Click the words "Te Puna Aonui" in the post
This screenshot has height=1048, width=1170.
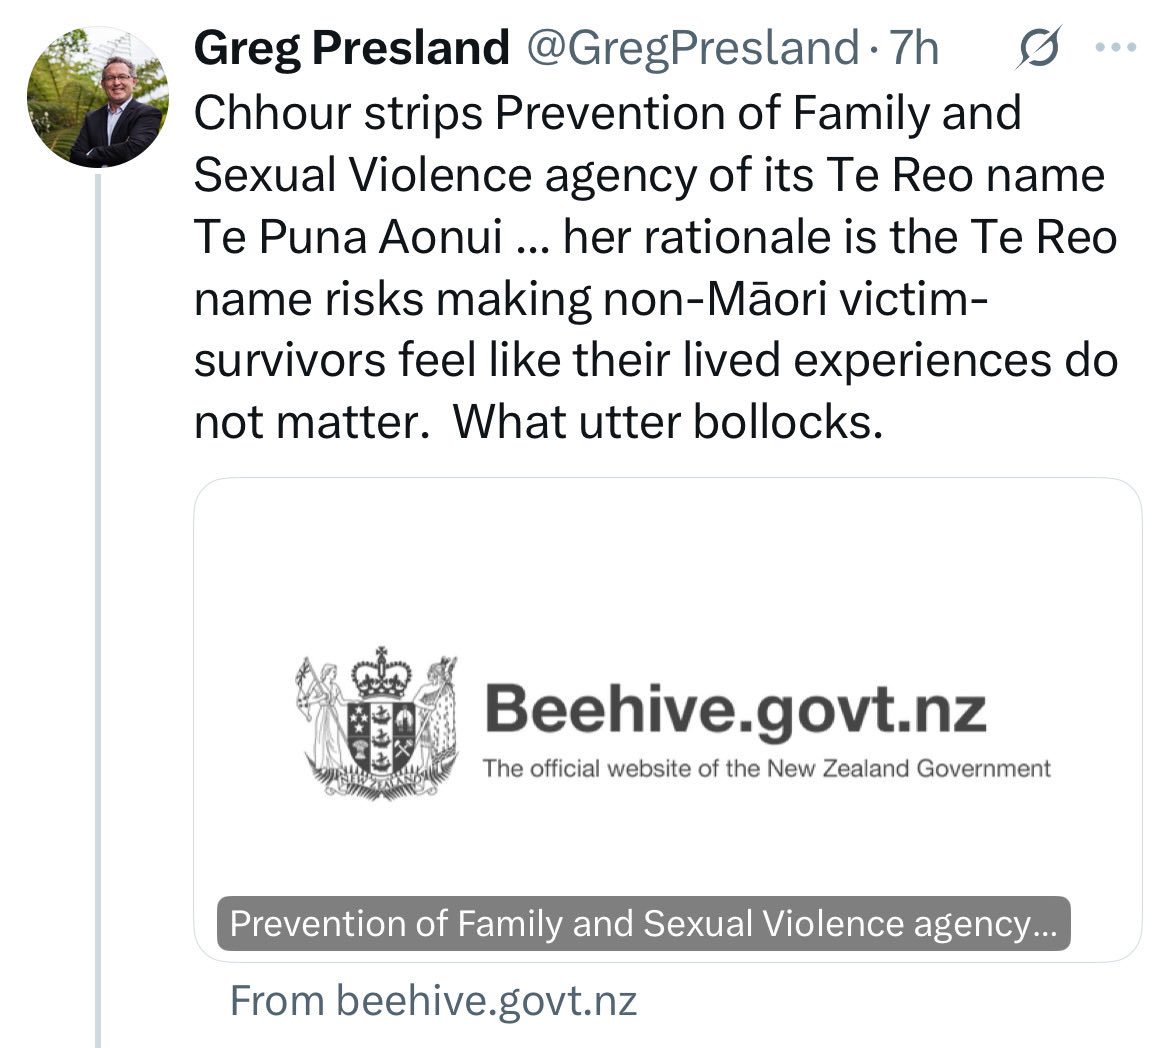(346, 238)
